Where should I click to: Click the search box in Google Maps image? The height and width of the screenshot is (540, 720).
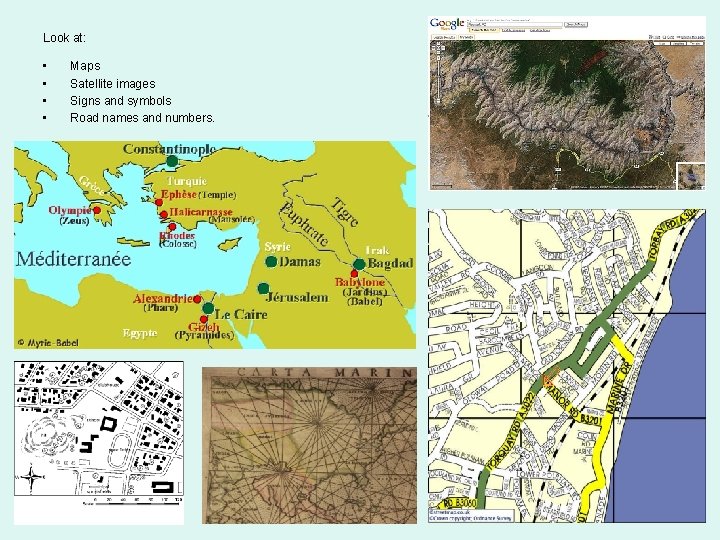515,24
